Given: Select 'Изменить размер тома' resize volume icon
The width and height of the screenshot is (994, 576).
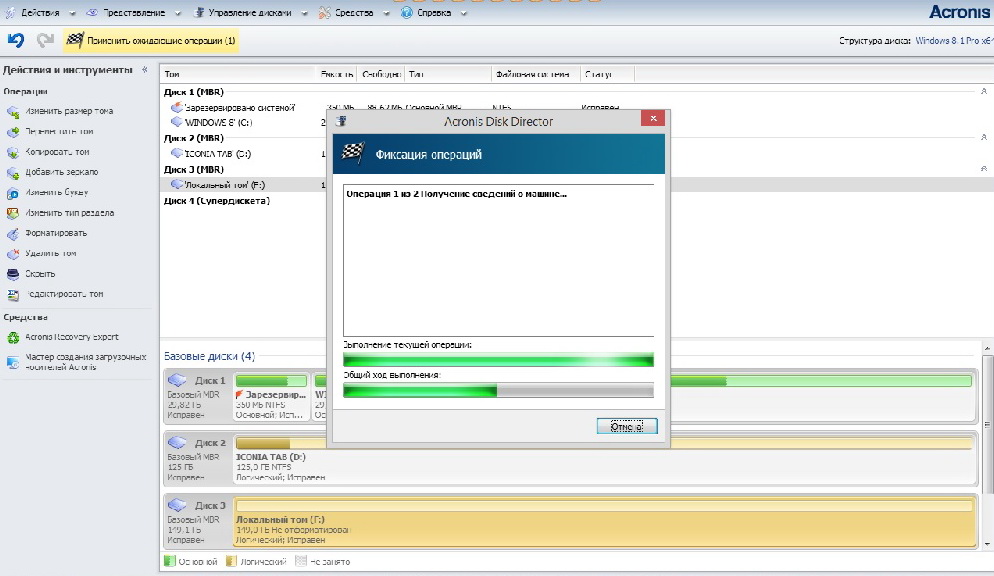Looking at the screenshot, I should point(12,111).
